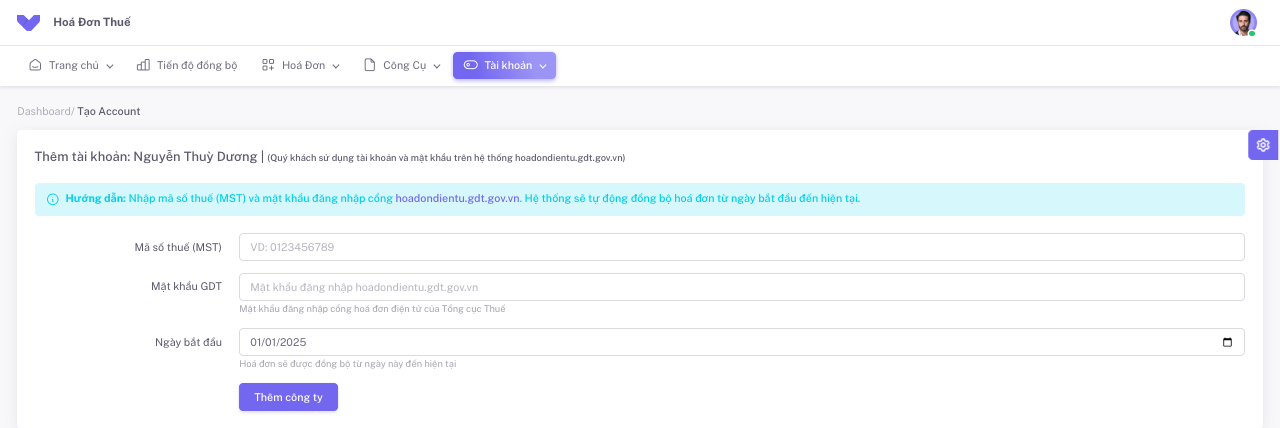Expand the Hoá Đơn menu chevron
Viewport: 1280px width, 428px height.
(x=336, y=66)
